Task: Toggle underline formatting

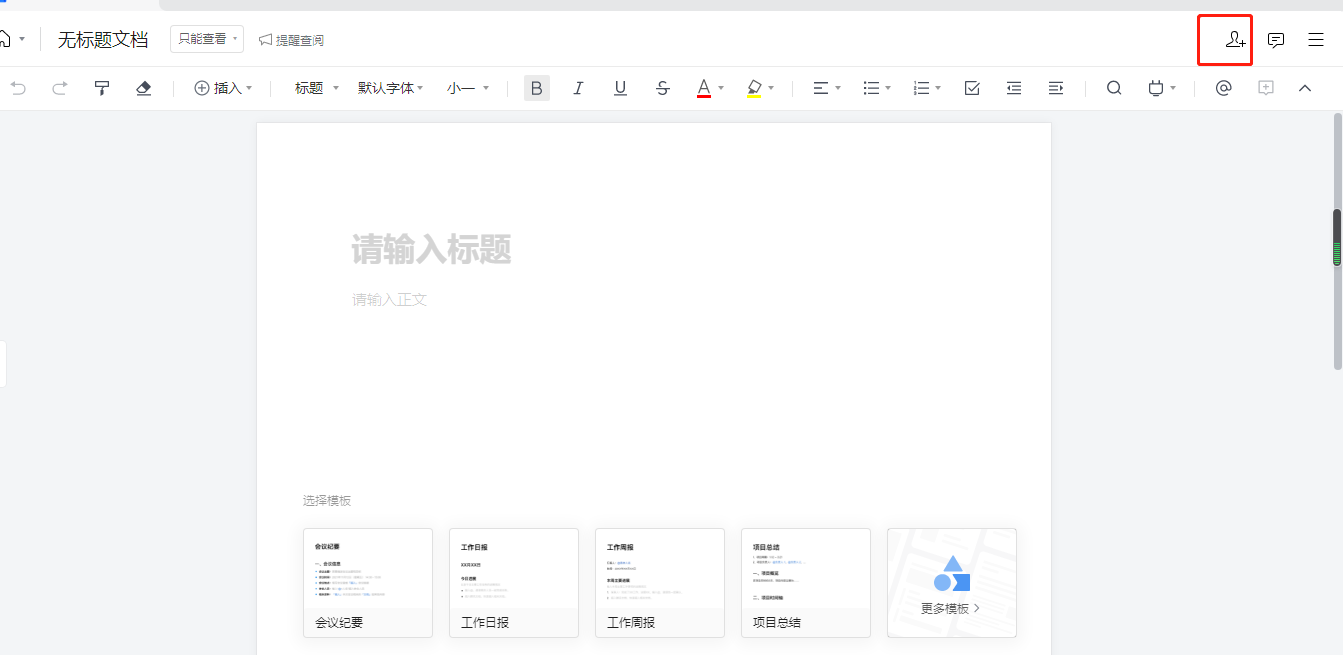Action: 620,88
